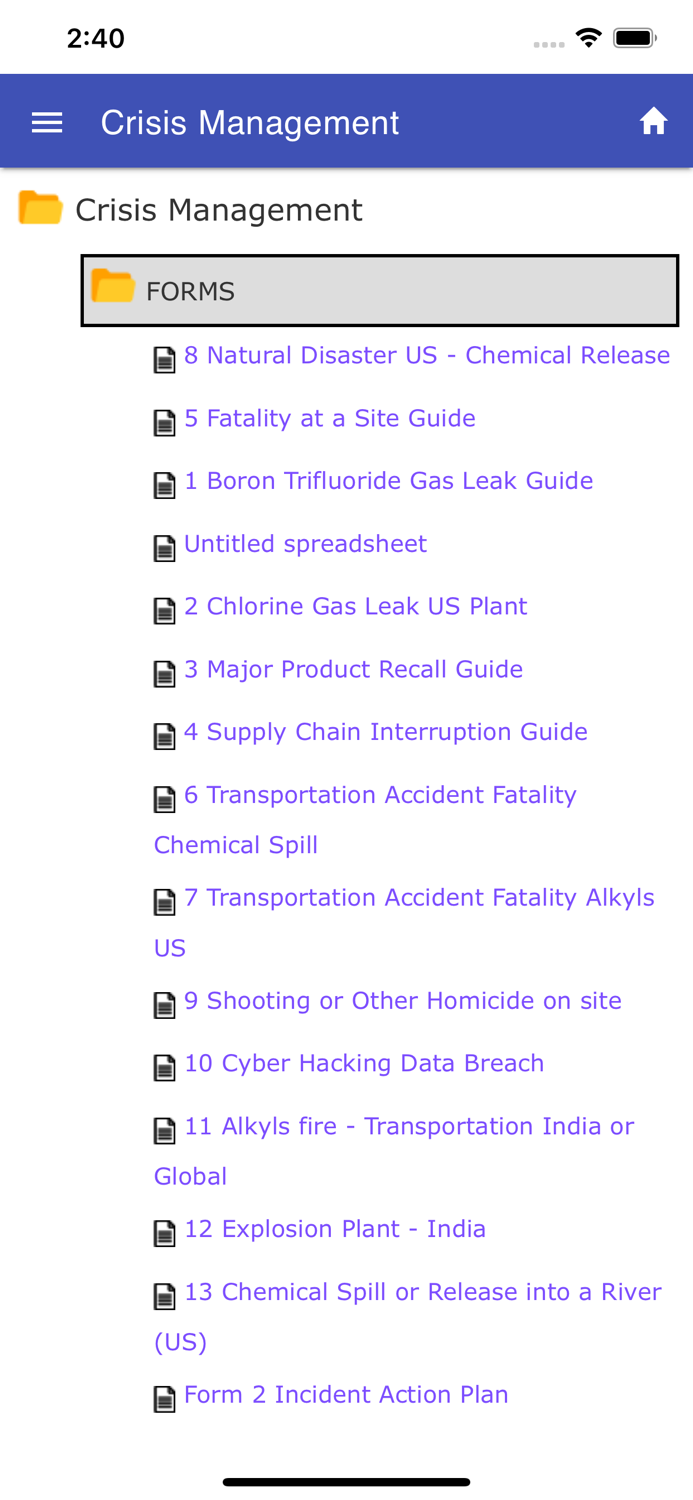Tap the iPhone home indicator bar
The height and width of the screenshot is (1500, 693).
coord(346,1481)
